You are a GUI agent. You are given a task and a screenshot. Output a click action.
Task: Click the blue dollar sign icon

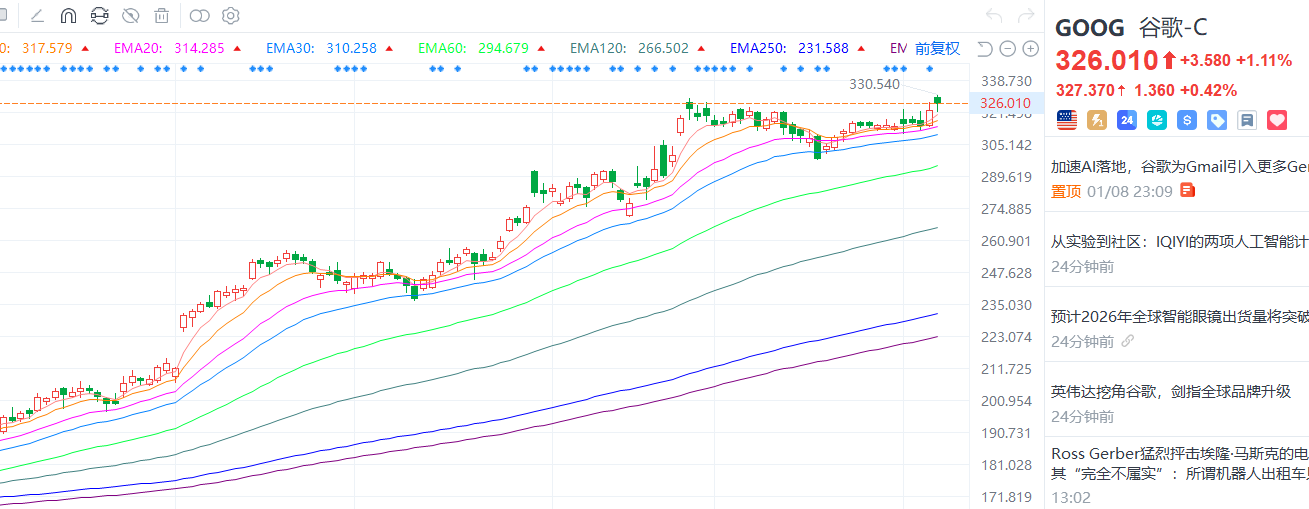1187,120
